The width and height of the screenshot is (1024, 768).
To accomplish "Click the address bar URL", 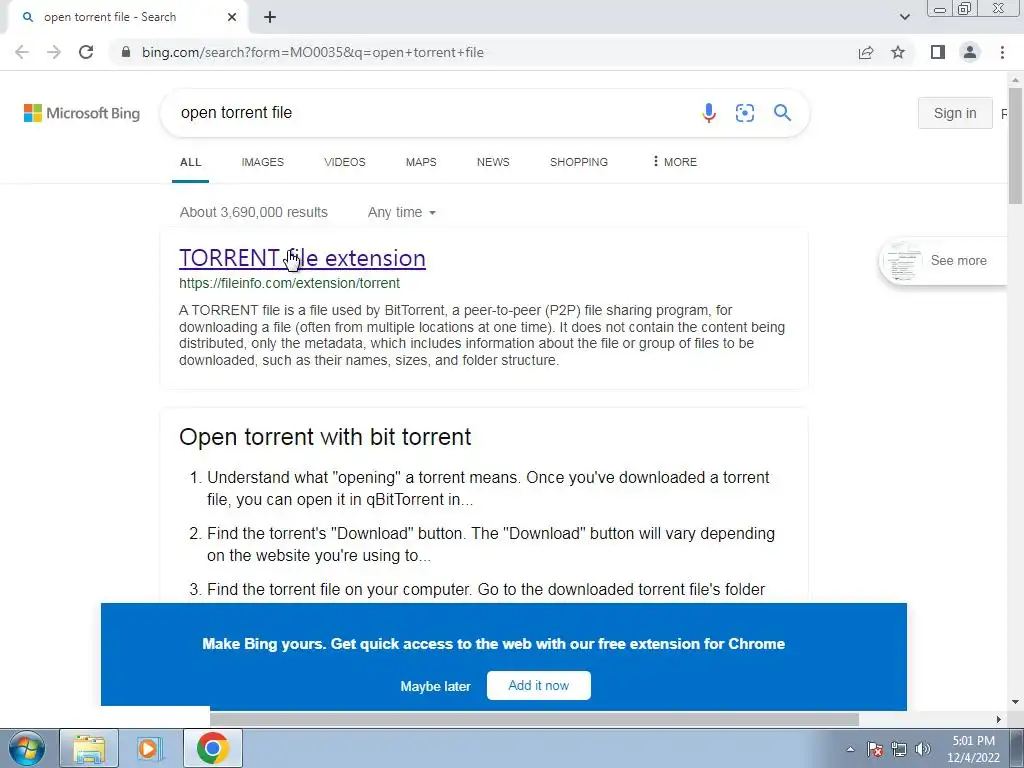I will [x=313, y=52].
